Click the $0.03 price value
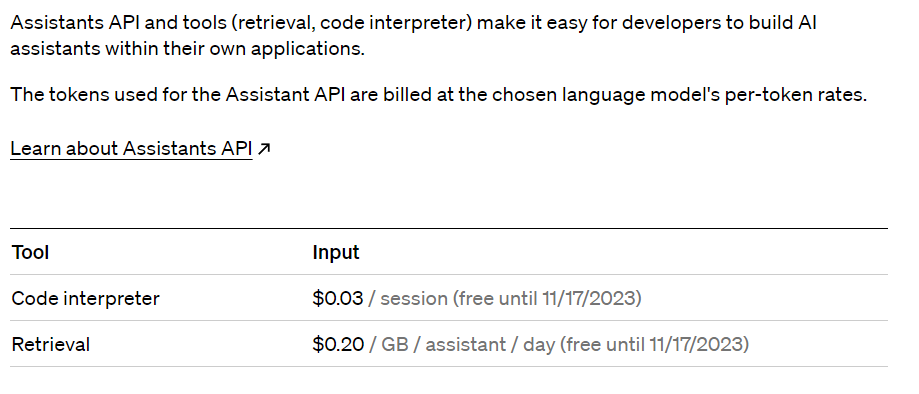The height and width of the screenshot is (394, 919). click(338, 298)
